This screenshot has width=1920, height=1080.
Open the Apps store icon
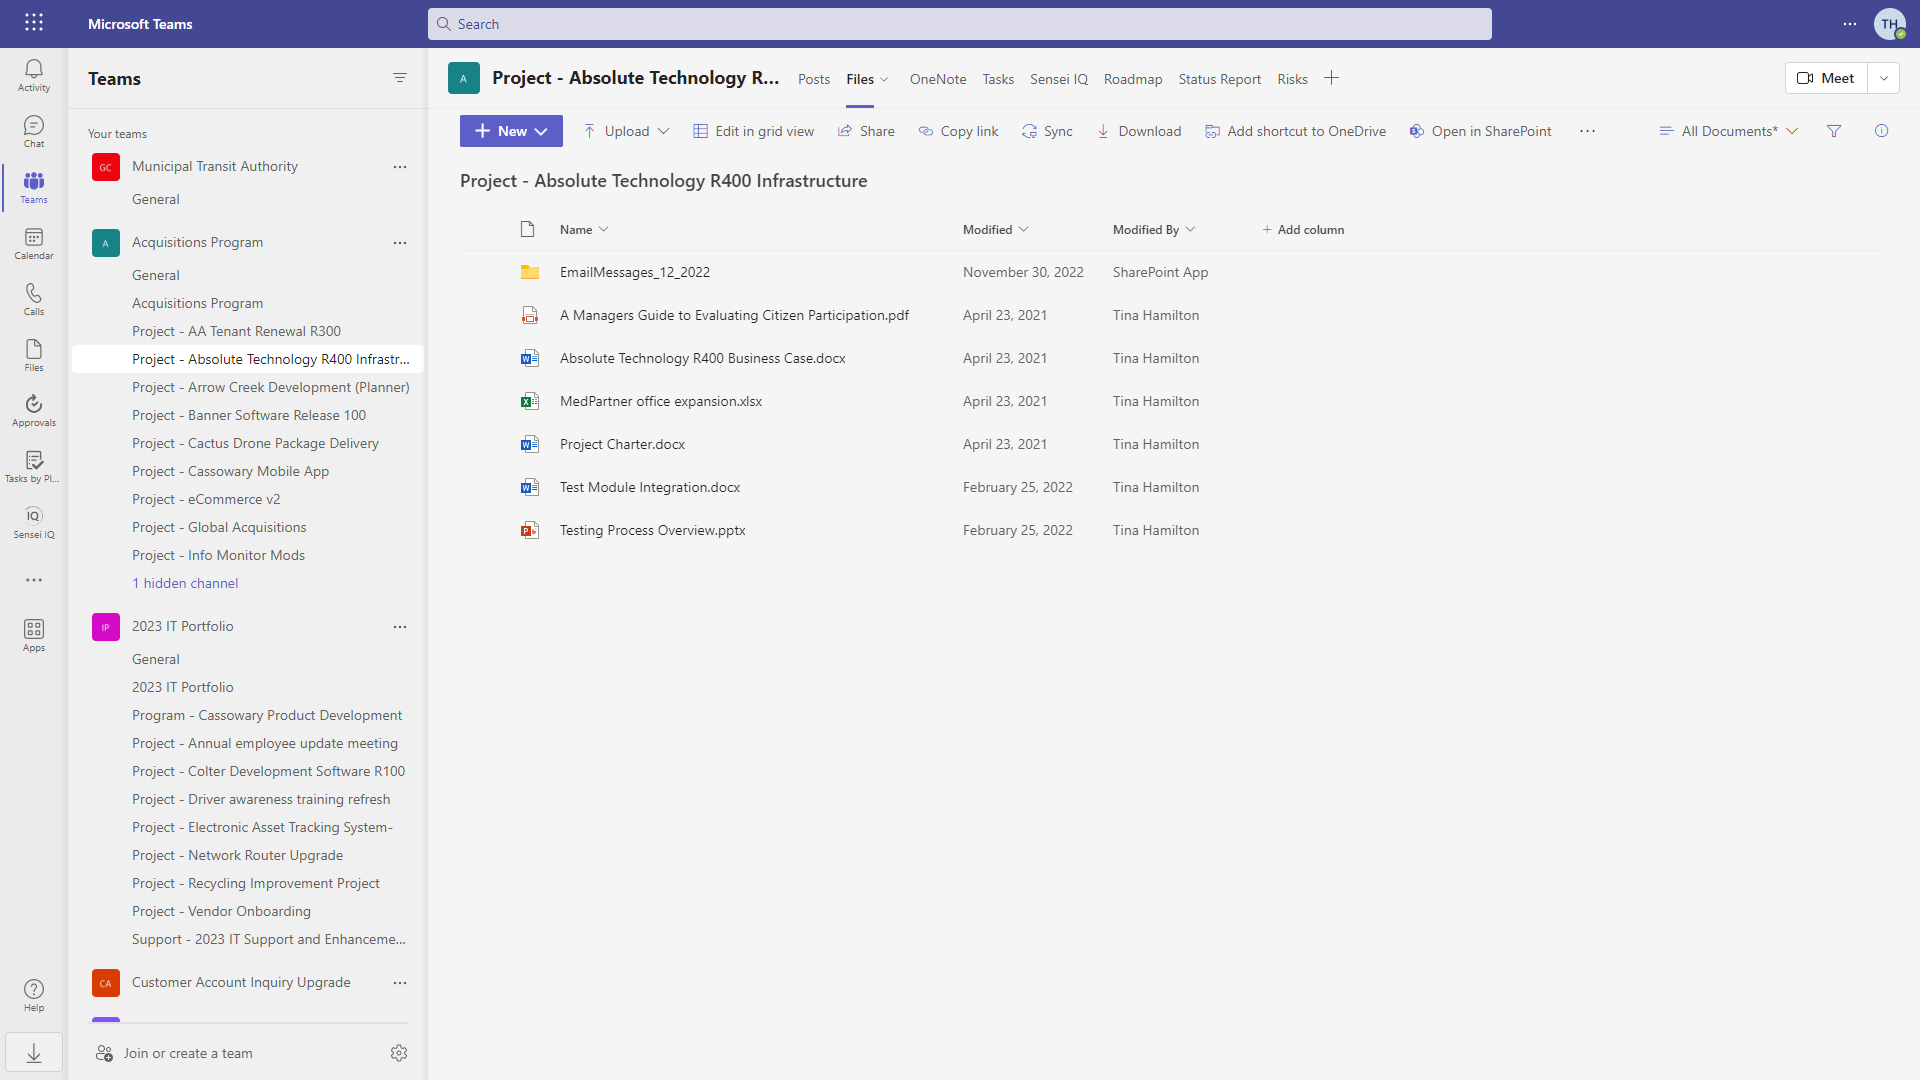[34, 635]
